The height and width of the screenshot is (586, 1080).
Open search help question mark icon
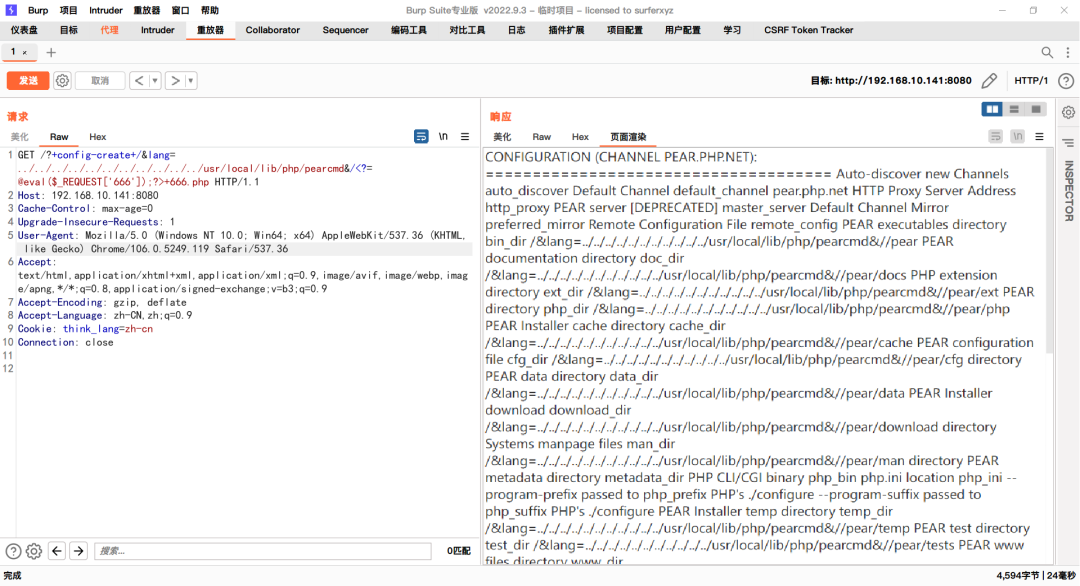(13, 551)
